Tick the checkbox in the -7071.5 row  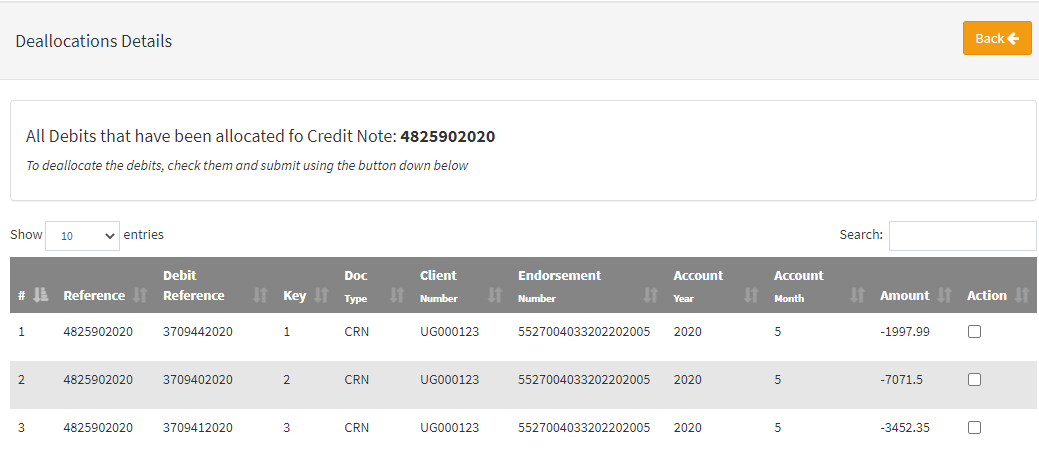coord(974,380)
